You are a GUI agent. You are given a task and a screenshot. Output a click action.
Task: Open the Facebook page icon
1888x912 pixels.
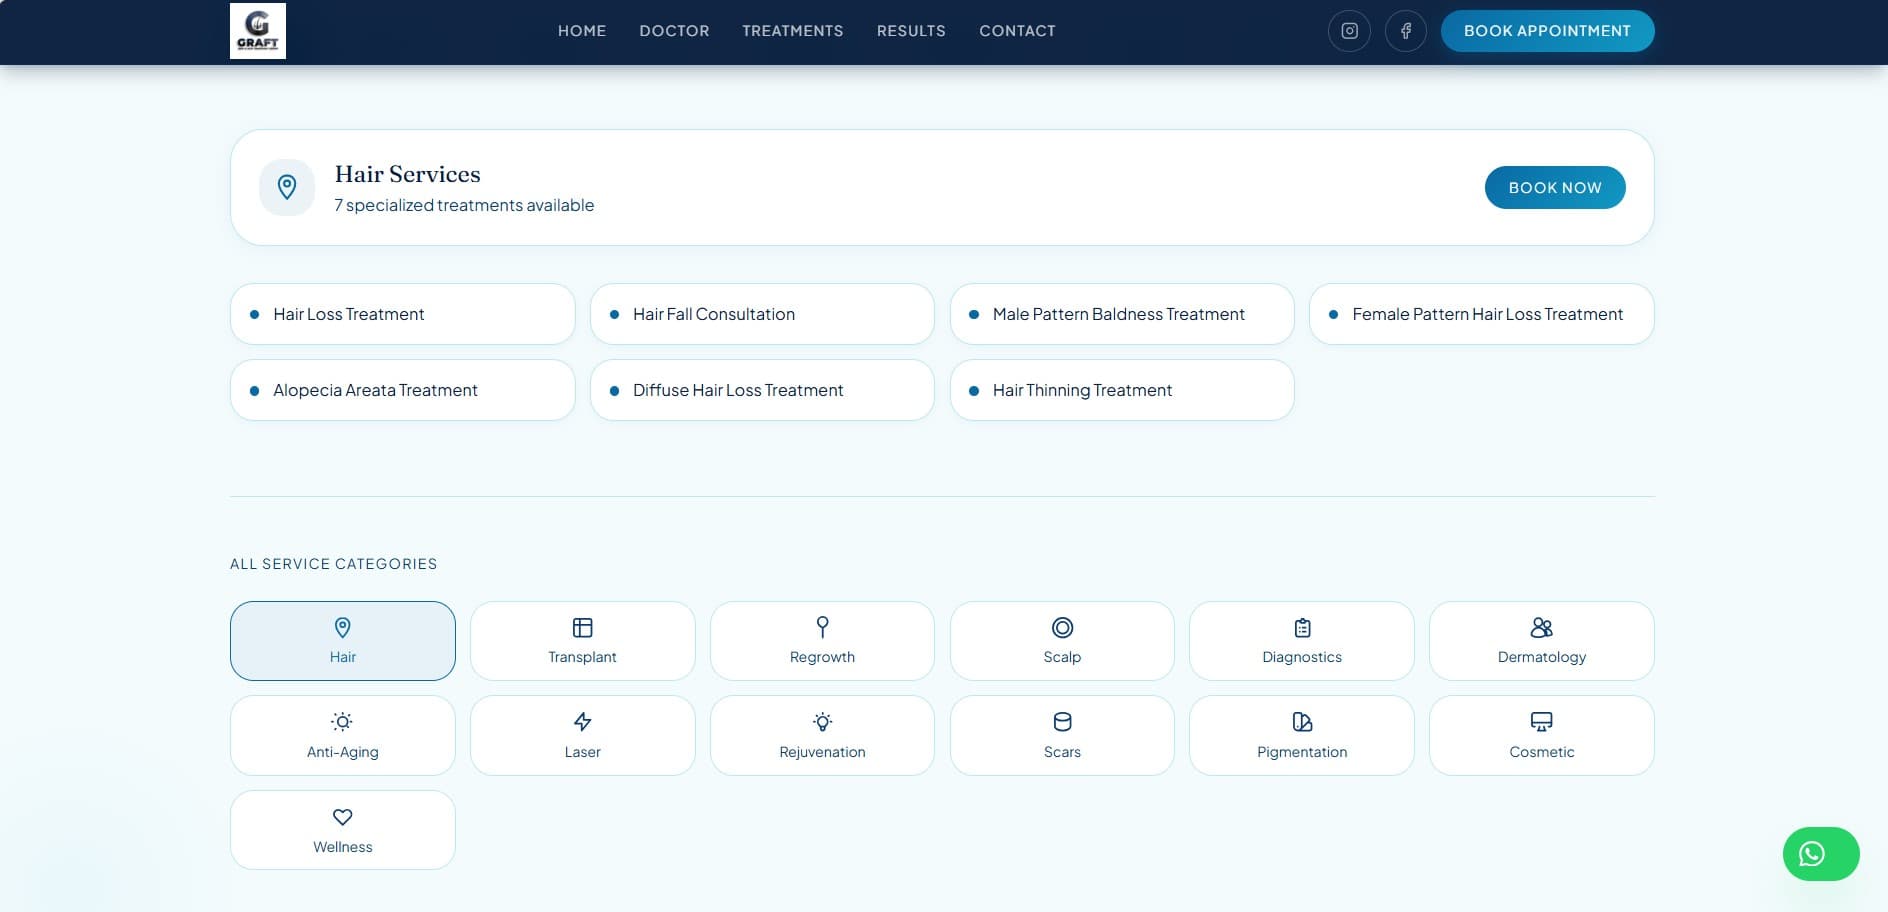[x=1405, y=31]
